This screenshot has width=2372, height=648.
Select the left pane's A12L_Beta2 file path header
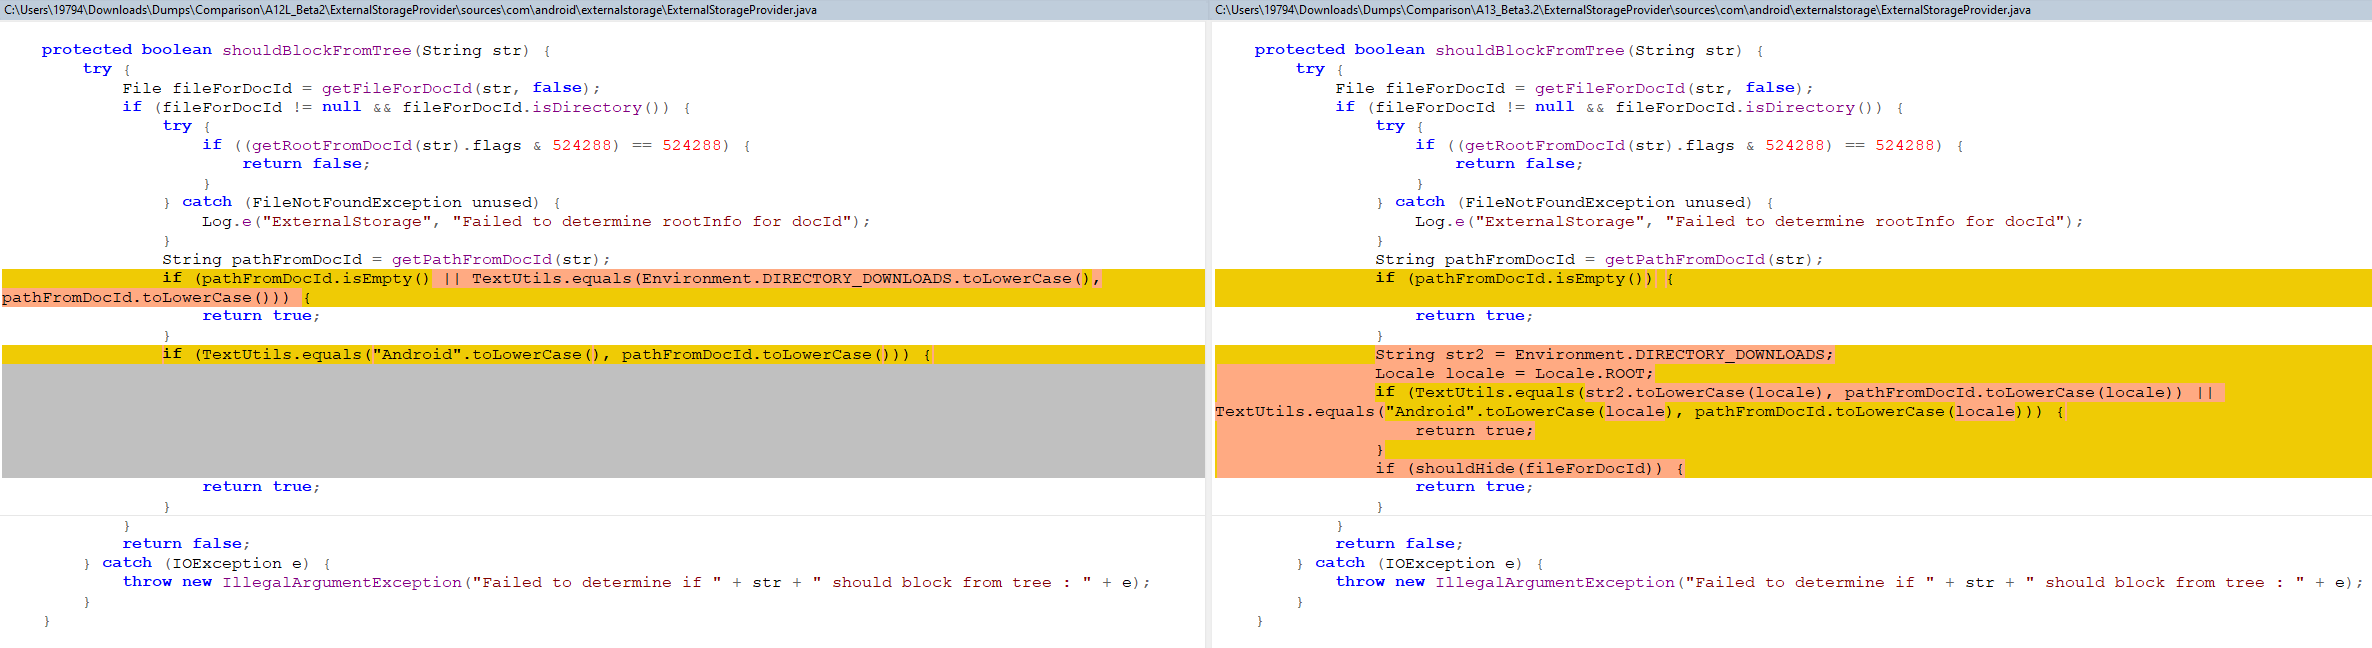pyautogui.click(x=410, y=10)
